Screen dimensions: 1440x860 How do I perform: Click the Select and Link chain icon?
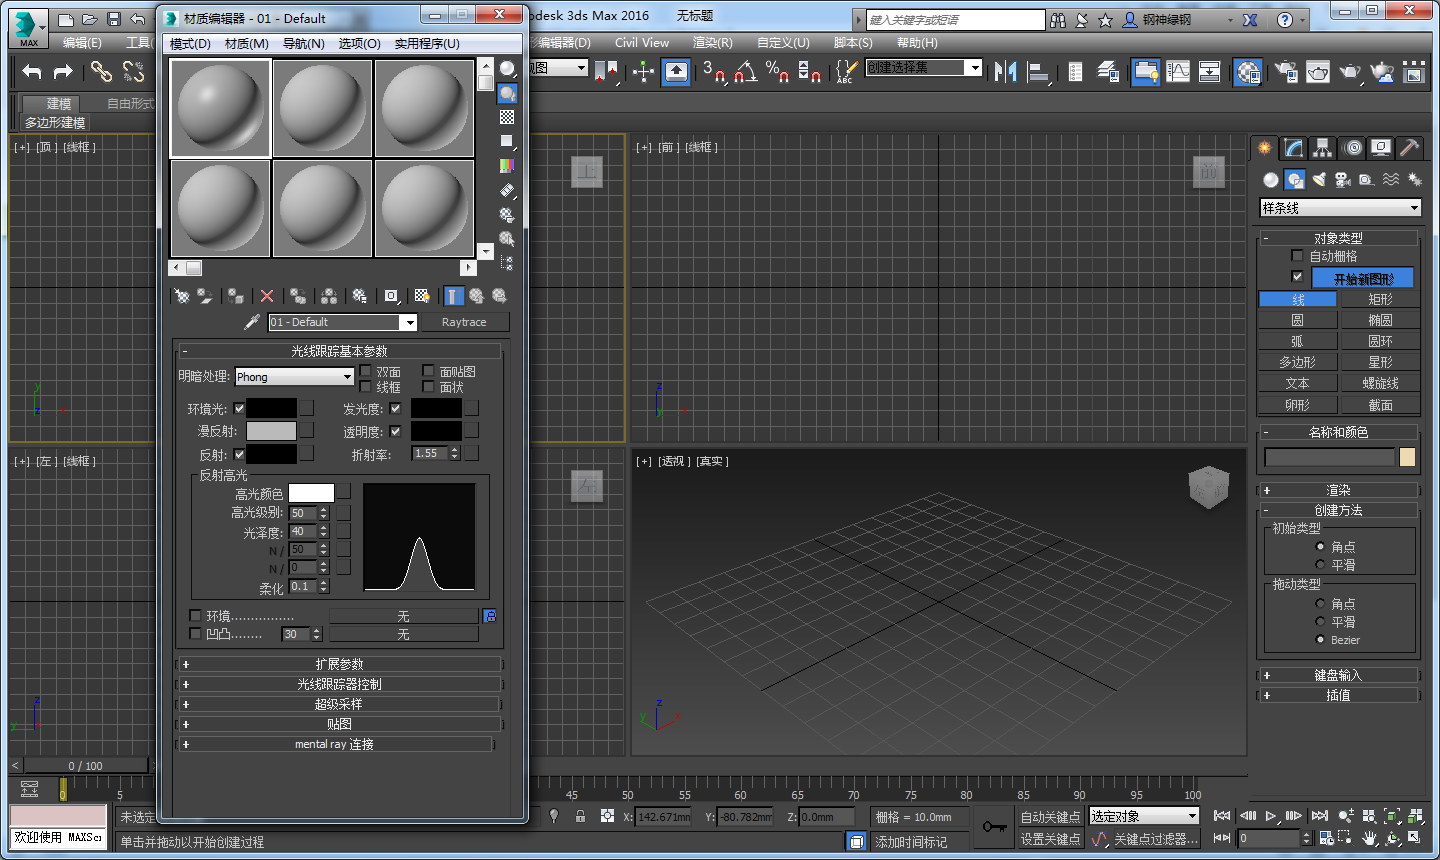101,71
